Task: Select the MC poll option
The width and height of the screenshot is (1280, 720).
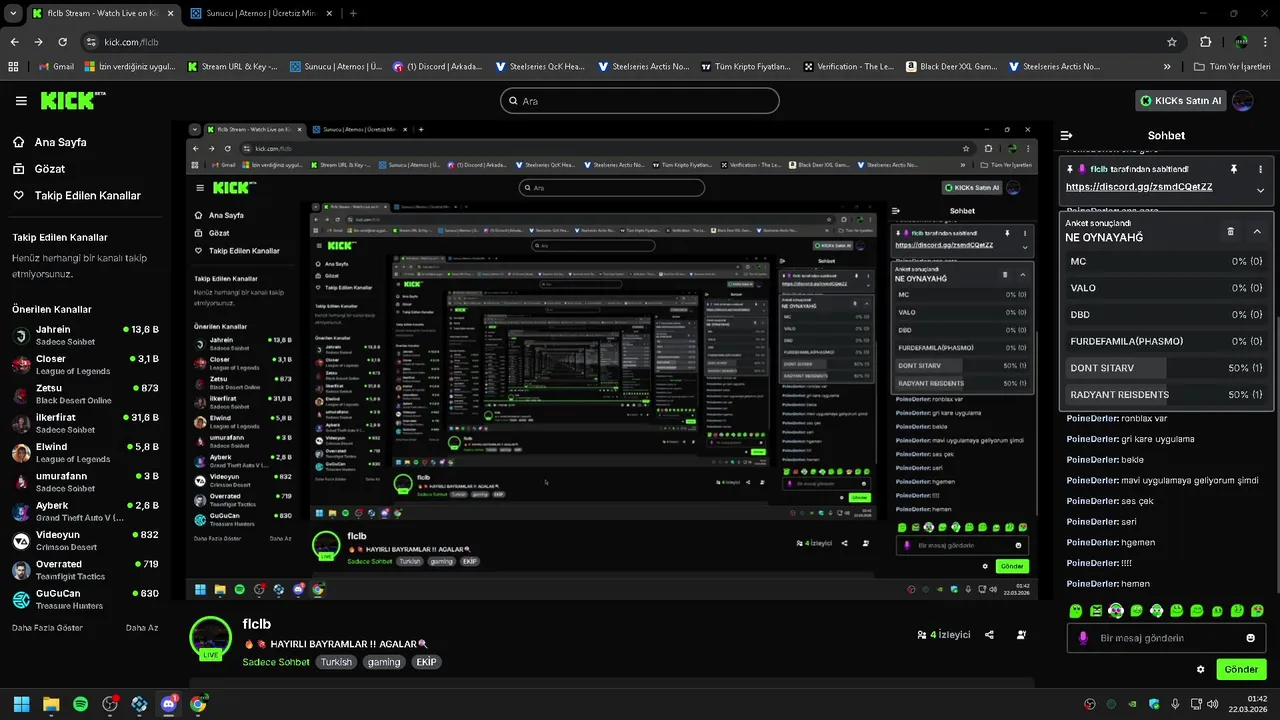Action: coord(1166,261)
